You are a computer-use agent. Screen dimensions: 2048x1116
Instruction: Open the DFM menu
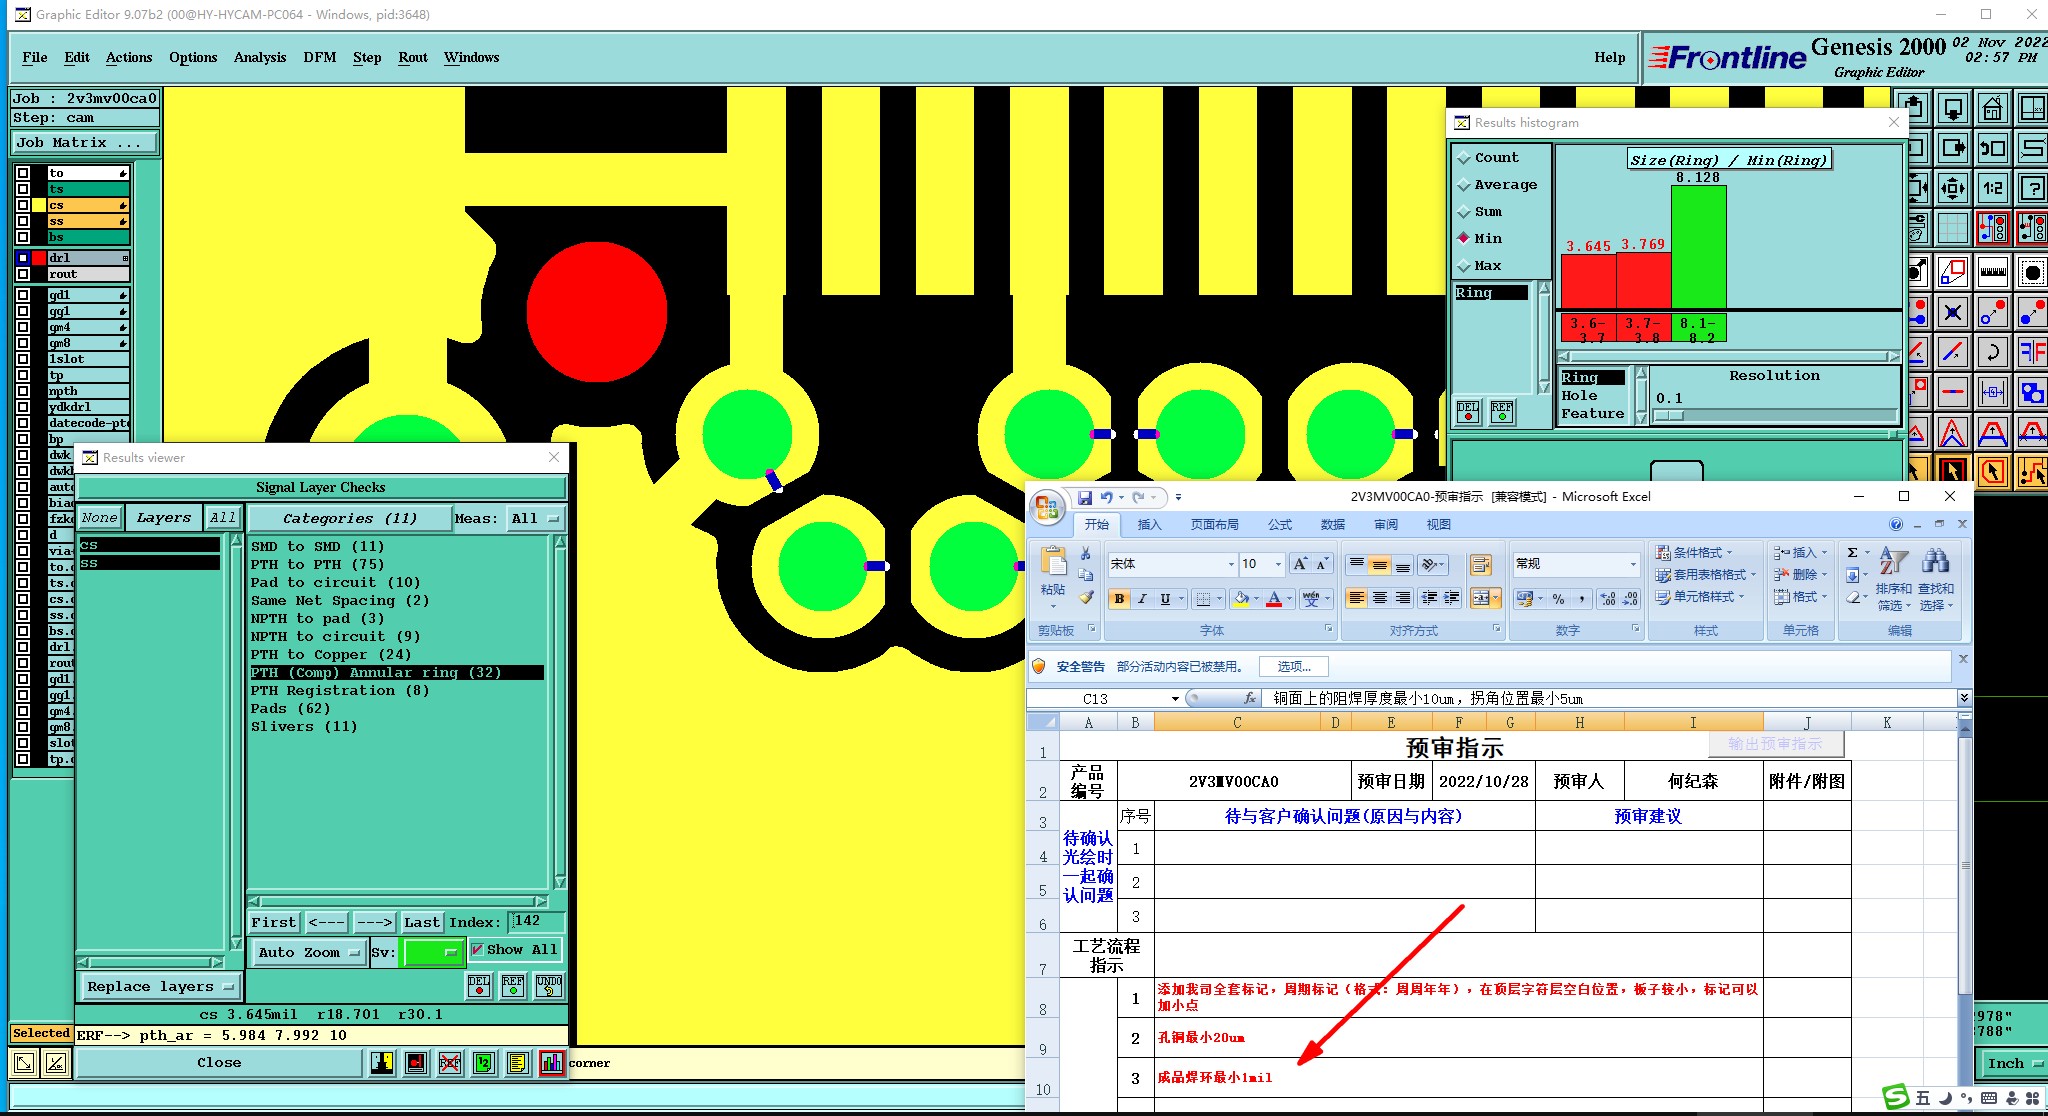pos(319,57)
